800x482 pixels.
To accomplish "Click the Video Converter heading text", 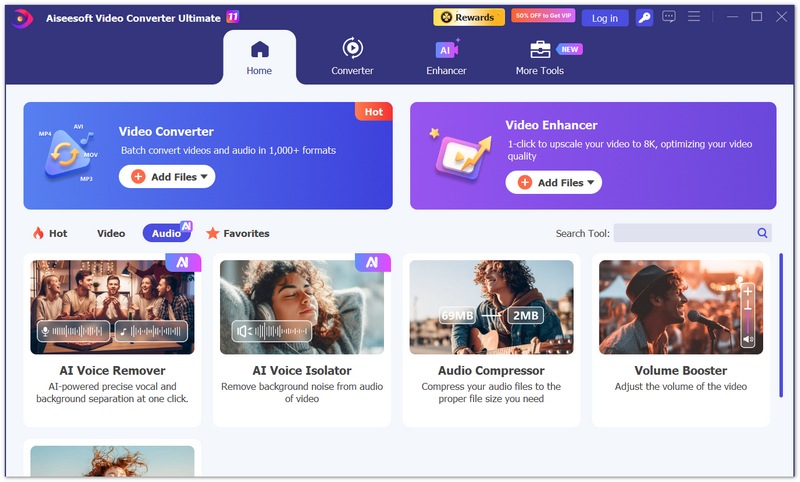I will pyautogui.click(x=166, y=132).
